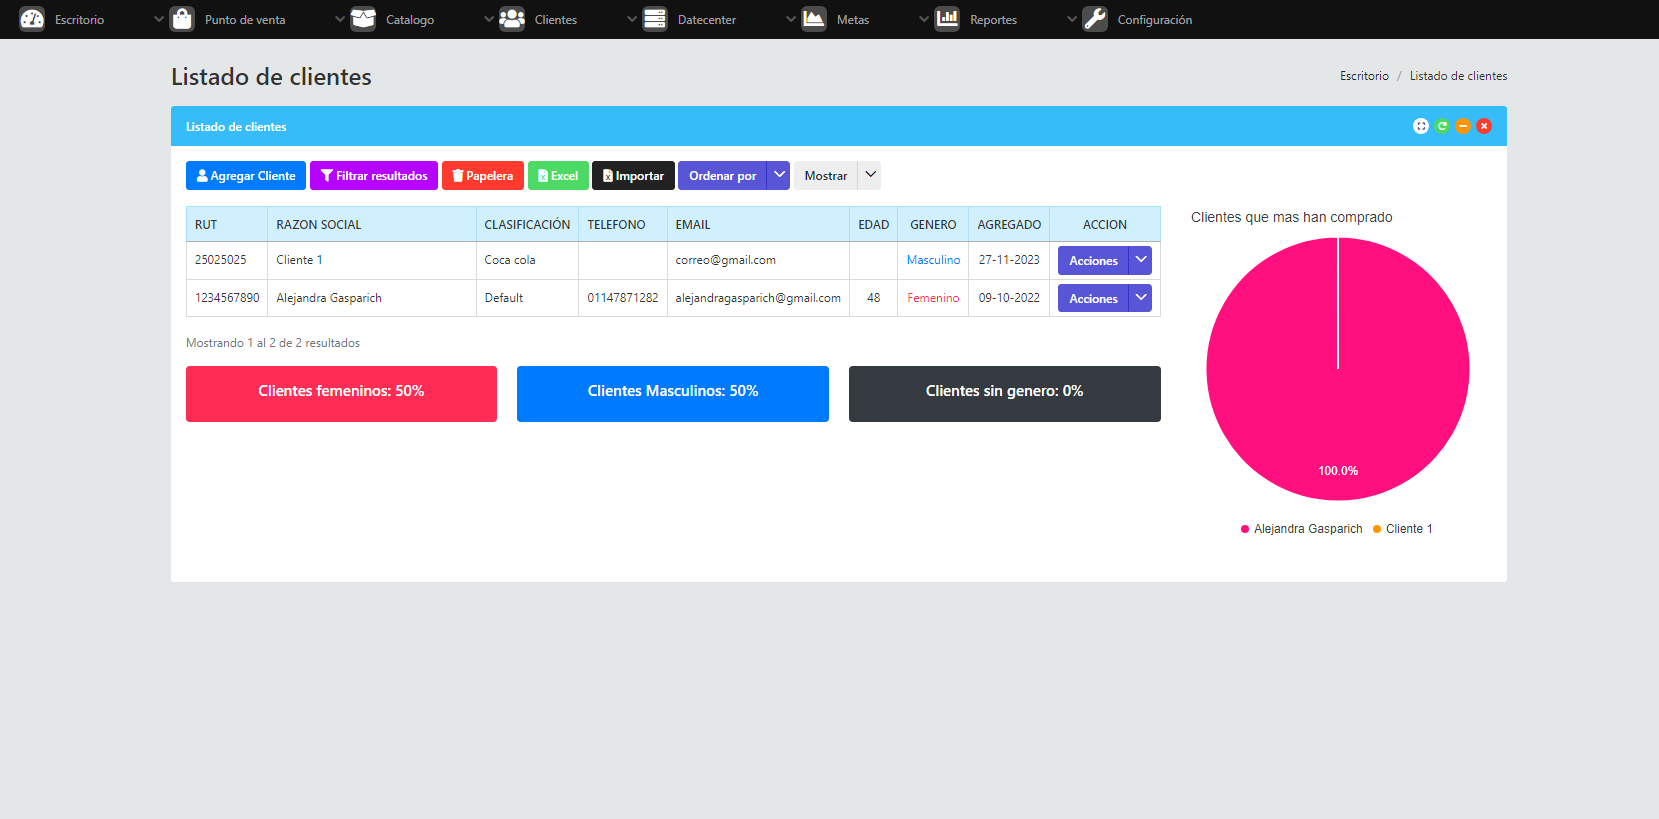Click Acciones button for Cliente 1
The height and width of the screenshot is (819, 1659).
point(1093,260)
